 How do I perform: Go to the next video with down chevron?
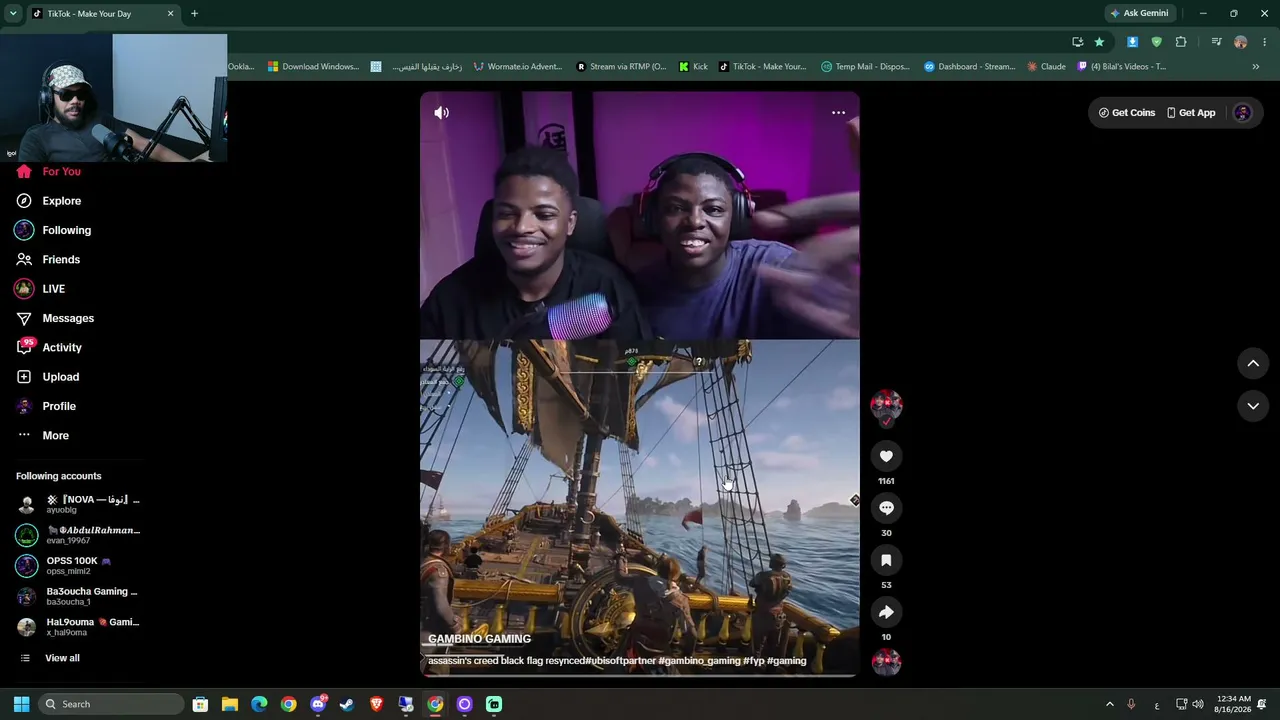[x=1253, y=406]
